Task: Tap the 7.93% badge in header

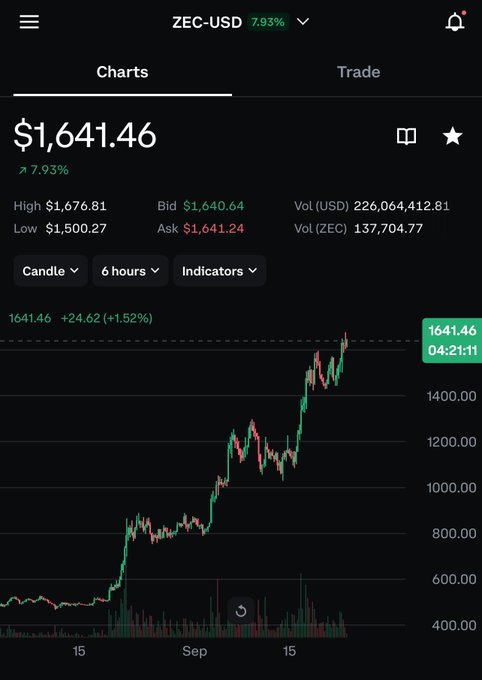Action: [x=268, y=22]
